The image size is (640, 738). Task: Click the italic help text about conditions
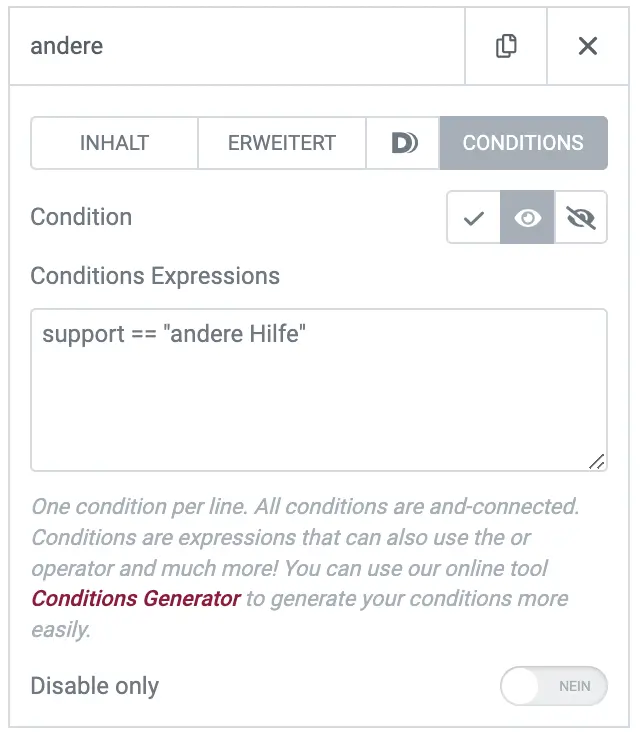[x=305, y=568]
